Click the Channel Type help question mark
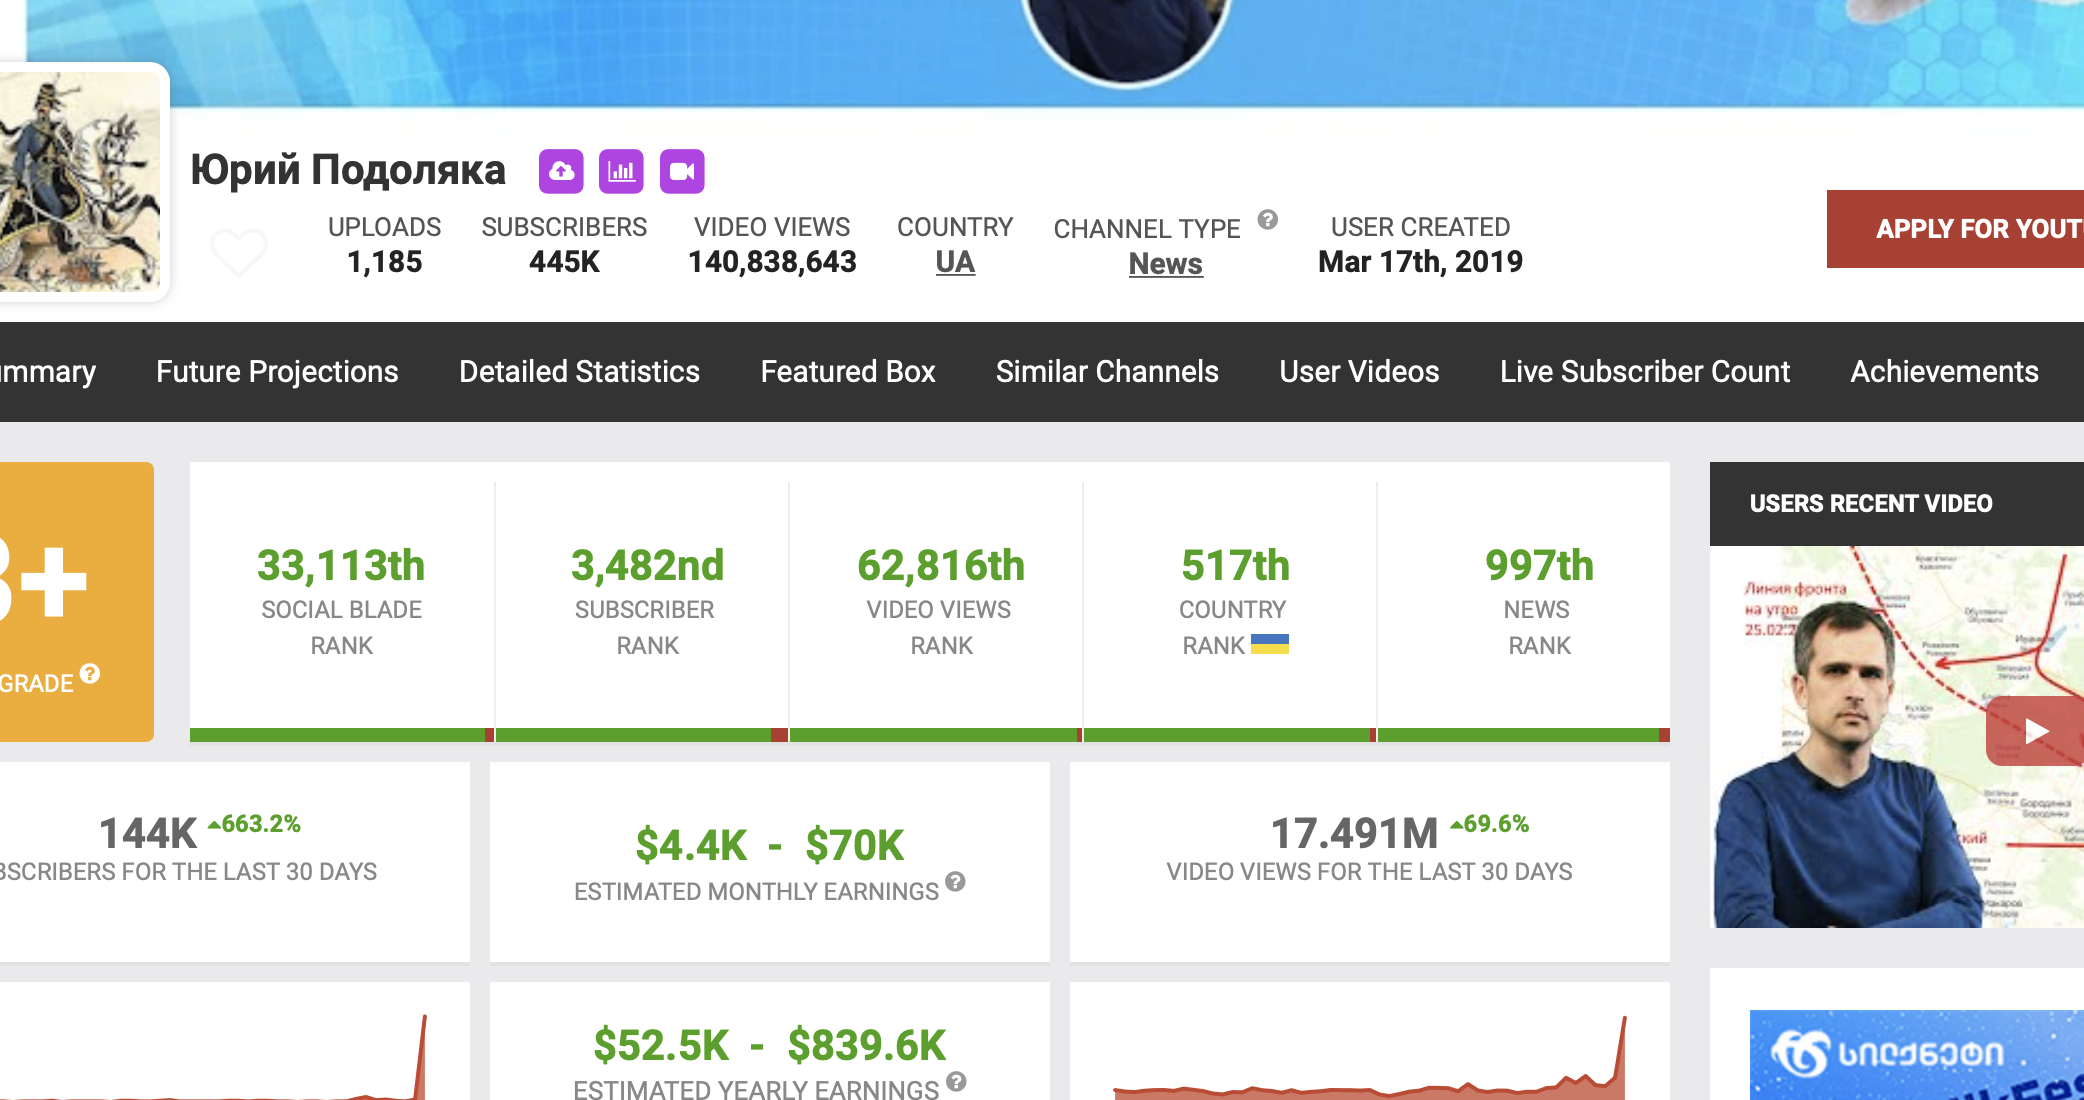 1267,219
